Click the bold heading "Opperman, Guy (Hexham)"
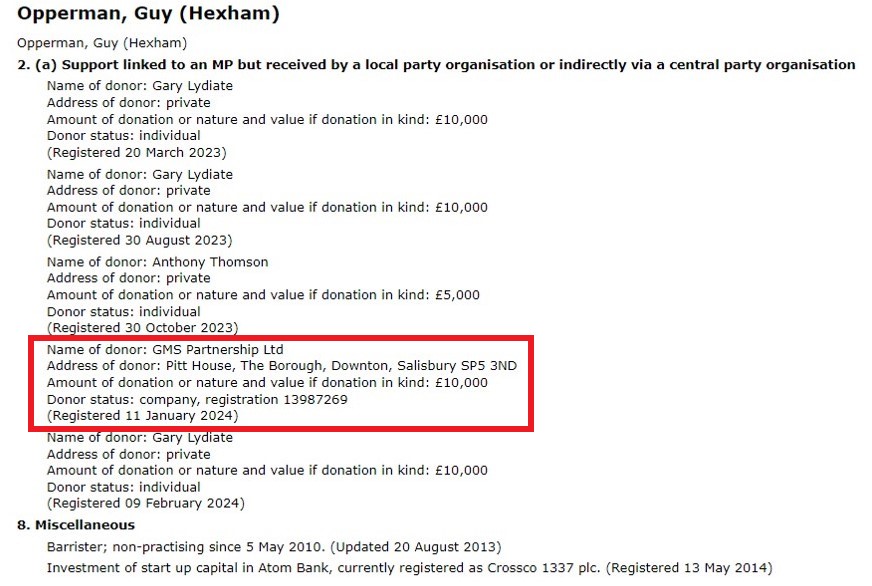Viewport: 872px width, 586px height. 148,15
